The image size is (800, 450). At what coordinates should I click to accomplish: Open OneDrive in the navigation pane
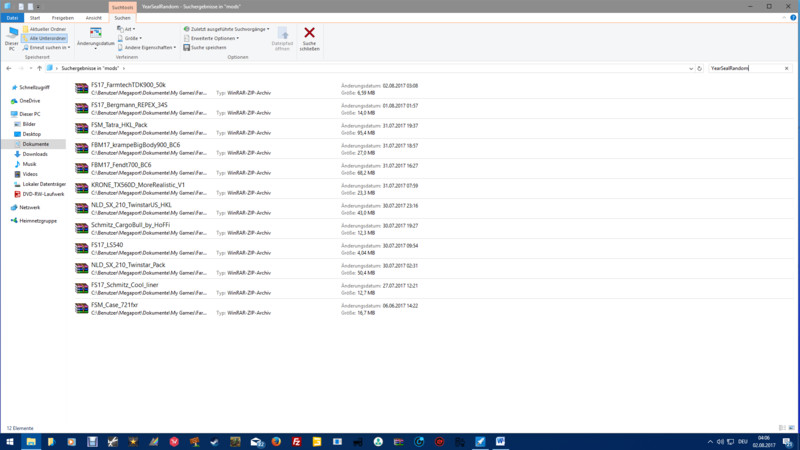[29, 101]
